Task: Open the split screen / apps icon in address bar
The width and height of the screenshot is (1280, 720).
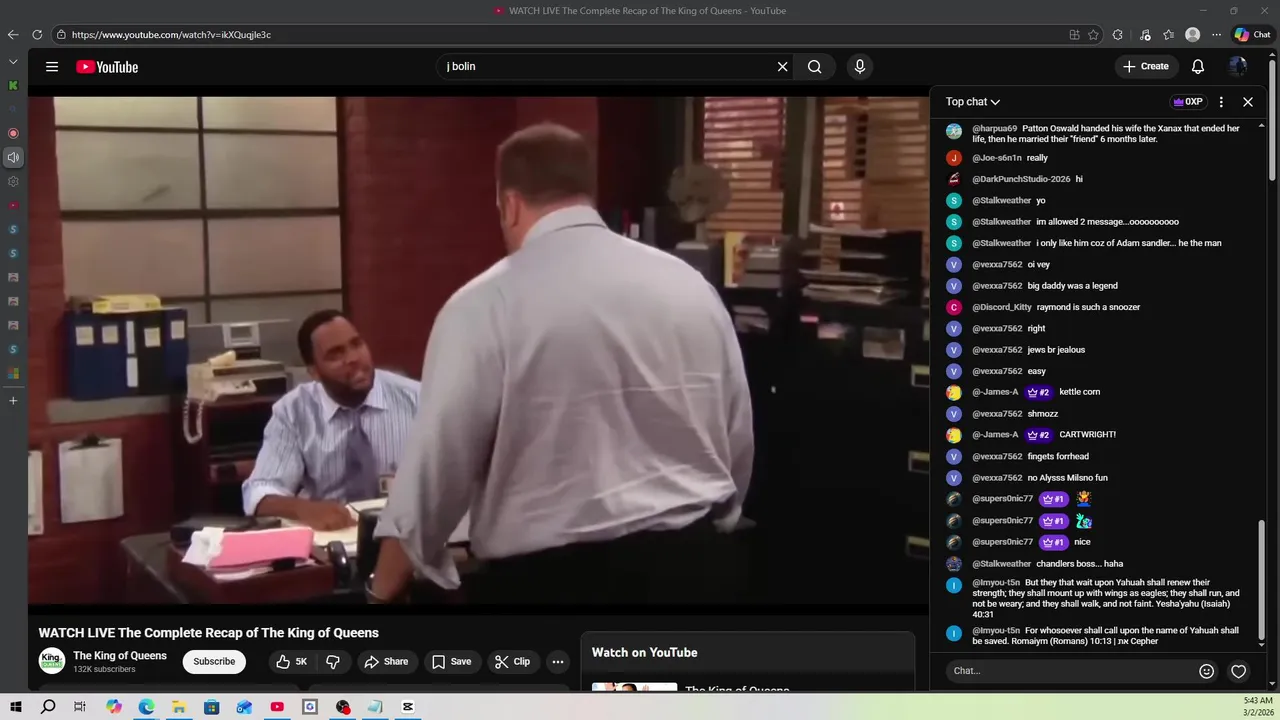Action: [x=1075, y=34]
